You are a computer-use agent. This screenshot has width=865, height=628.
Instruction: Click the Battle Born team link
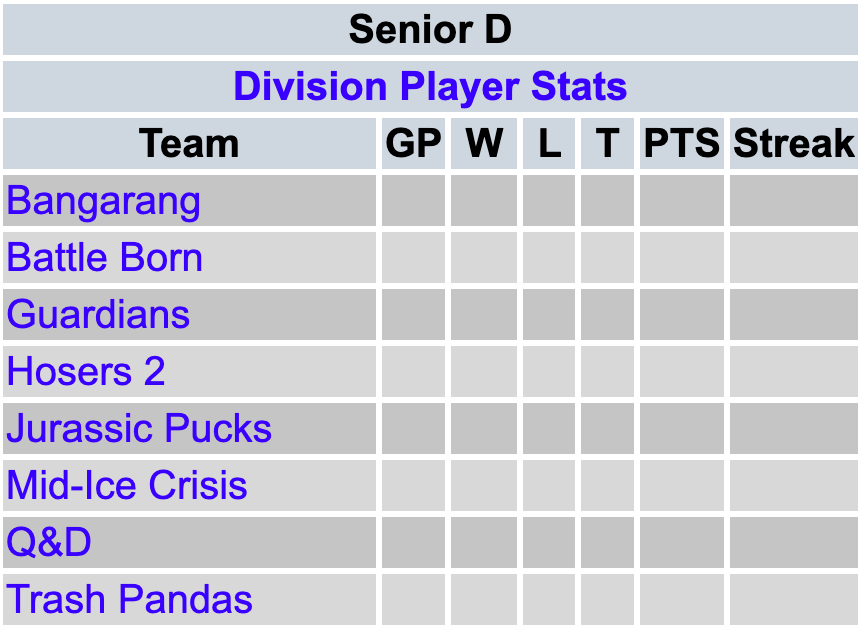coord(105,258)
